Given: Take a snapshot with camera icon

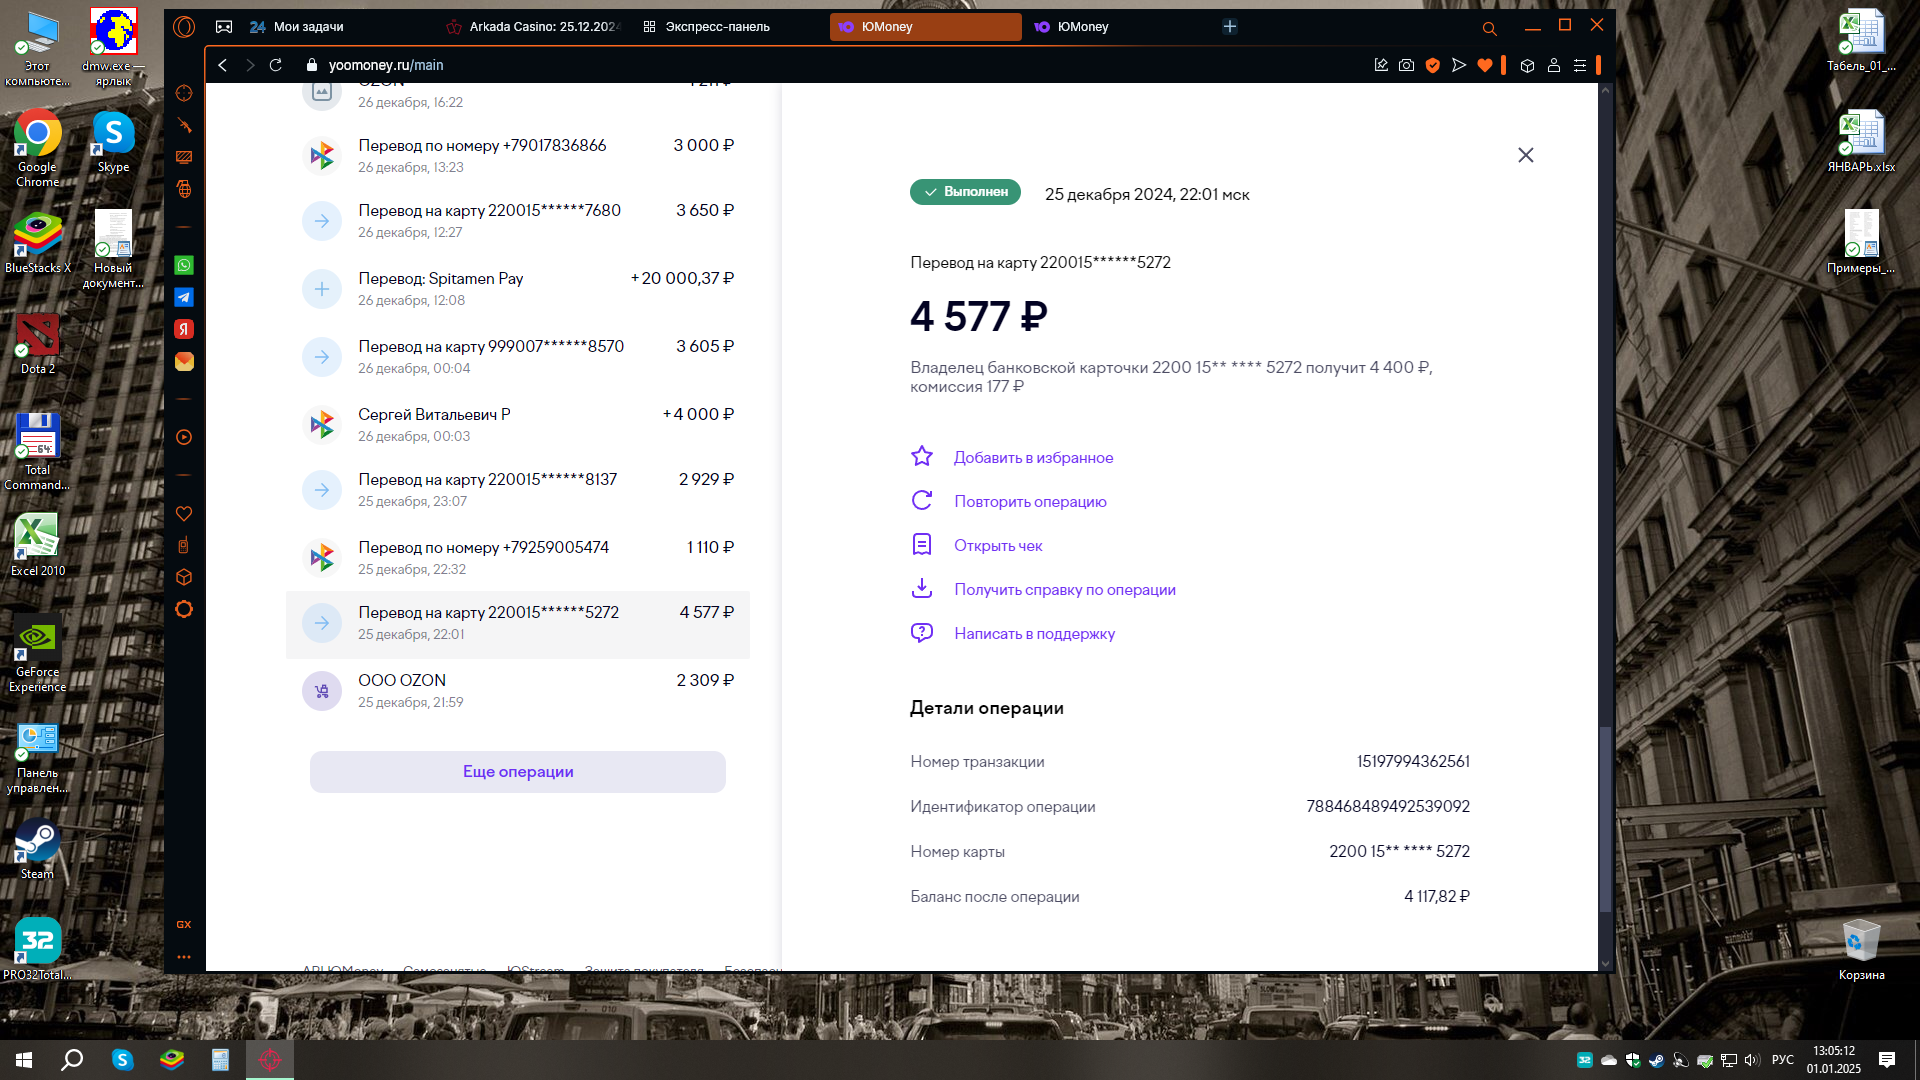Looking at the screenshot, I should click(1406, 65).
